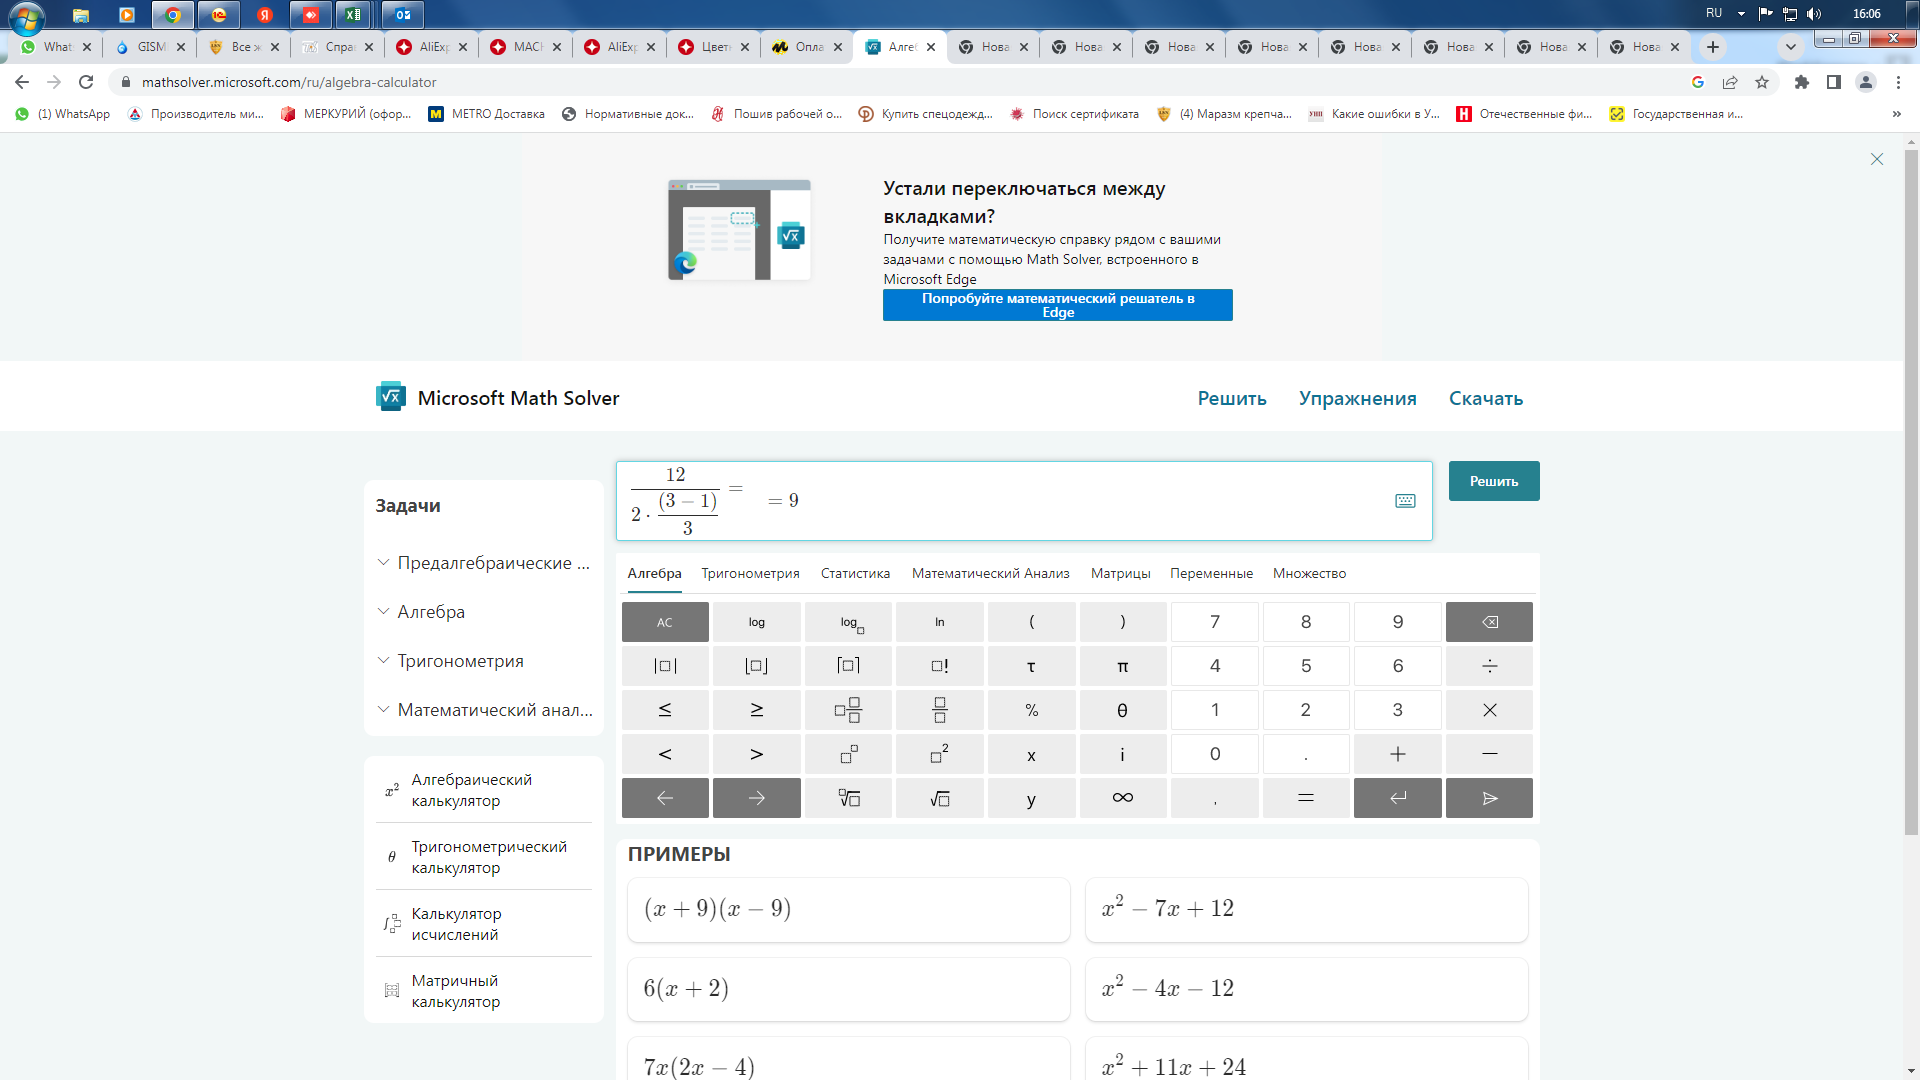Click the infinity symbol key

[1122, 798]
